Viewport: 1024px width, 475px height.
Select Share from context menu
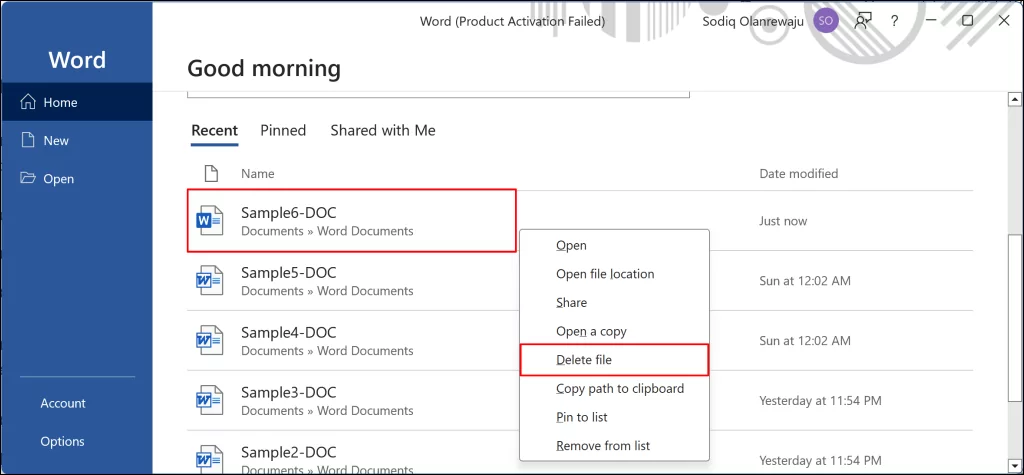[x=614, y=303]
